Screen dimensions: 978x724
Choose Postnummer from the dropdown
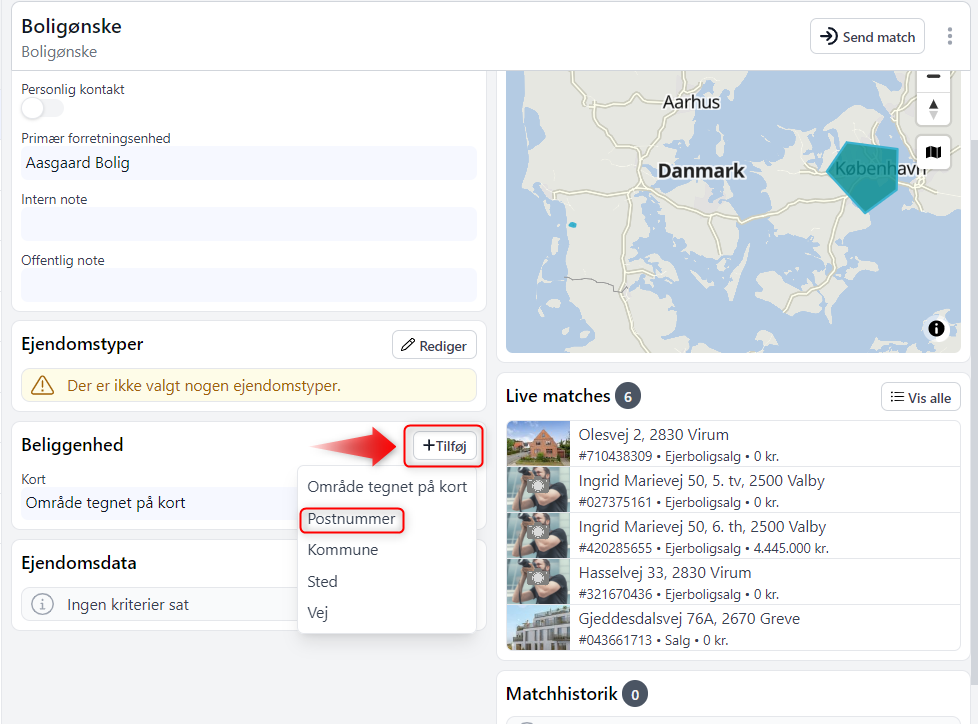point(351,519)
